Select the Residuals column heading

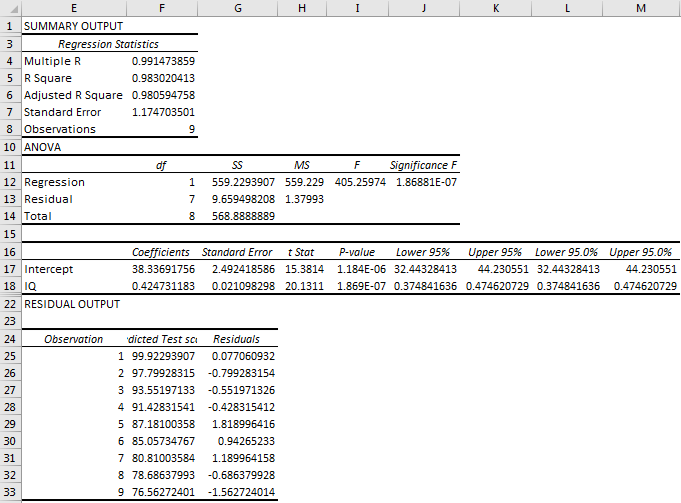point(236,339)
